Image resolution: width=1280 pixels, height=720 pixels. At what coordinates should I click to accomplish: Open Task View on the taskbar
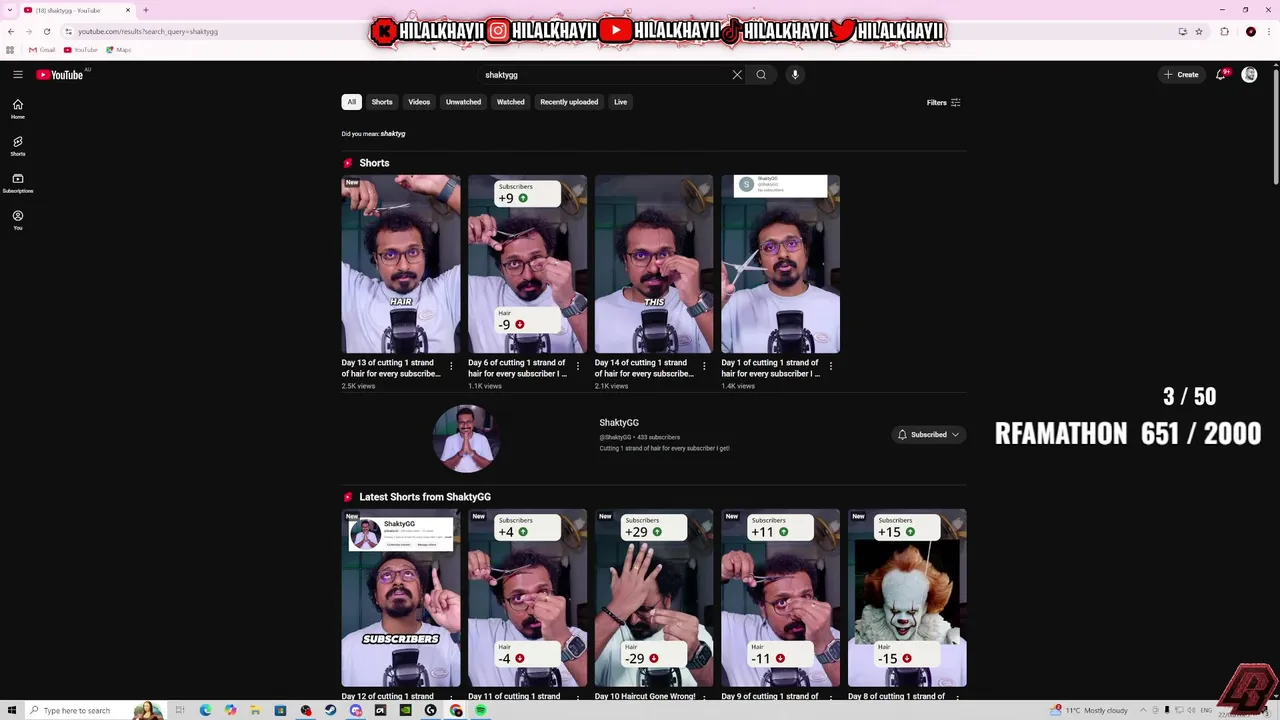tap(180, 710)
